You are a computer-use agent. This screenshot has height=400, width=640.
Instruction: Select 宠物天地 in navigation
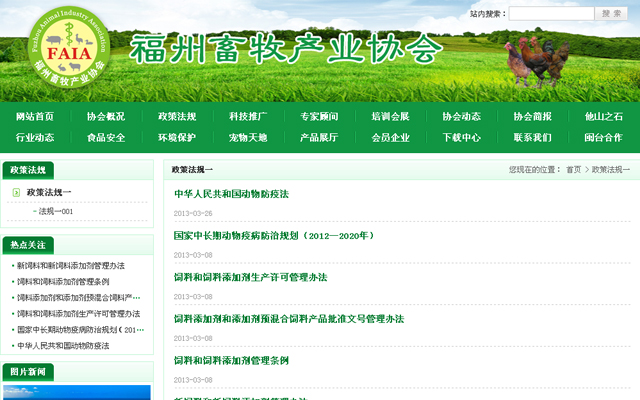pos(248,138)
